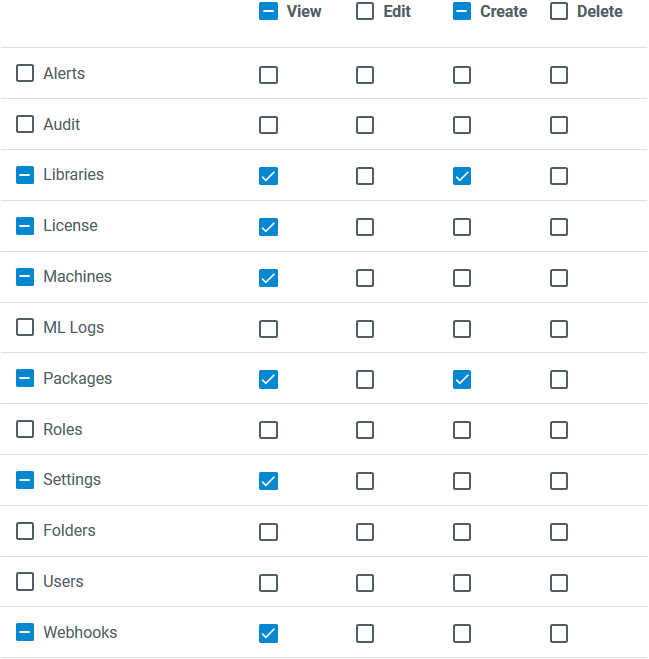
Task: Check the Users row checkbox
Action: (25, 581)
